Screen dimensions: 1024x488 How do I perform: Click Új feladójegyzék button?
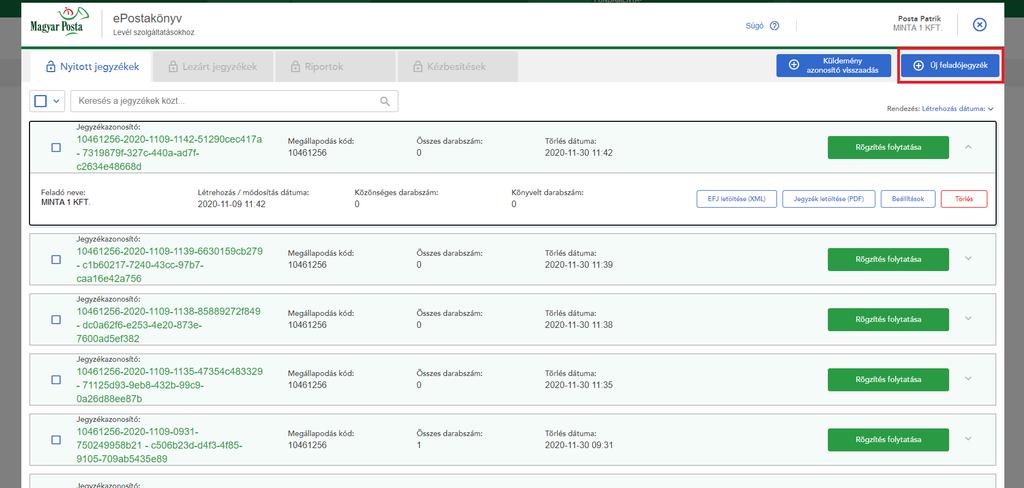point(950,65)
